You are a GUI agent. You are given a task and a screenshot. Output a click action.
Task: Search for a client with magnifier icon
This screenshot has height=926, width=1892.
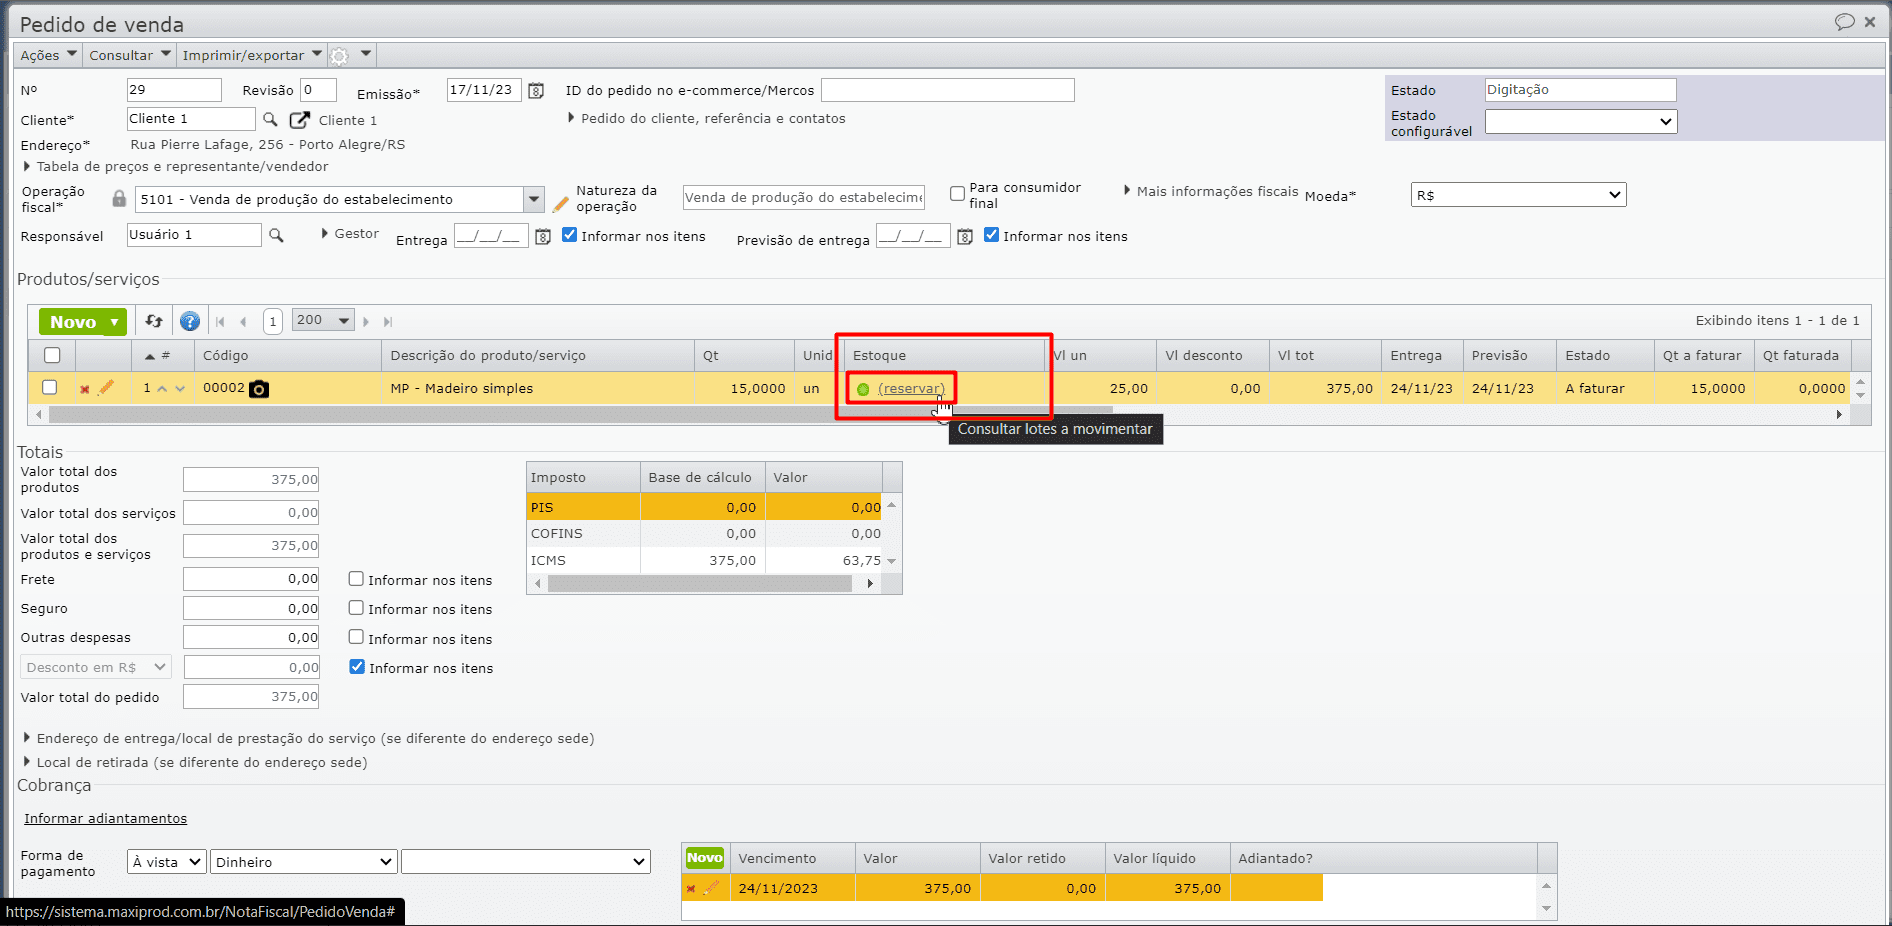[270, 119]
